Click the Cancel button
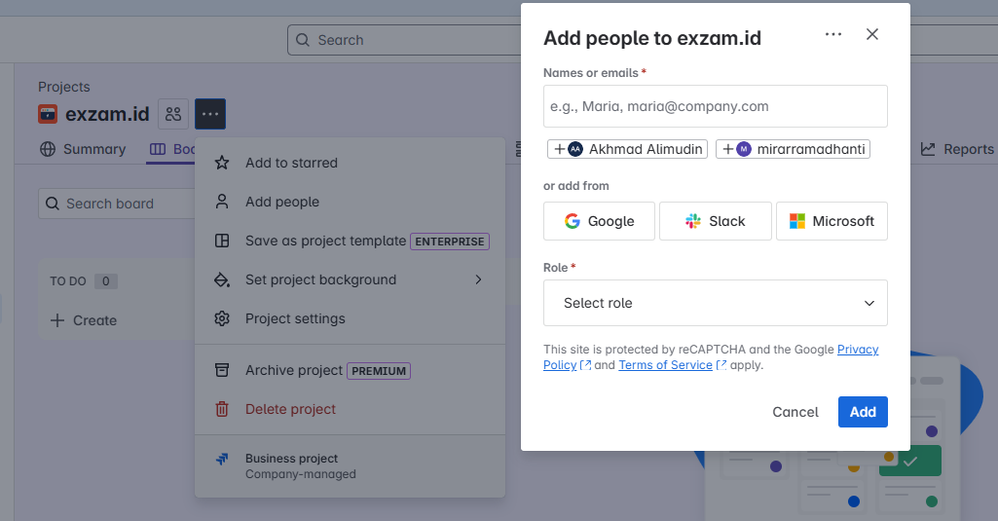998x521 pixels. tap(795, 412)
